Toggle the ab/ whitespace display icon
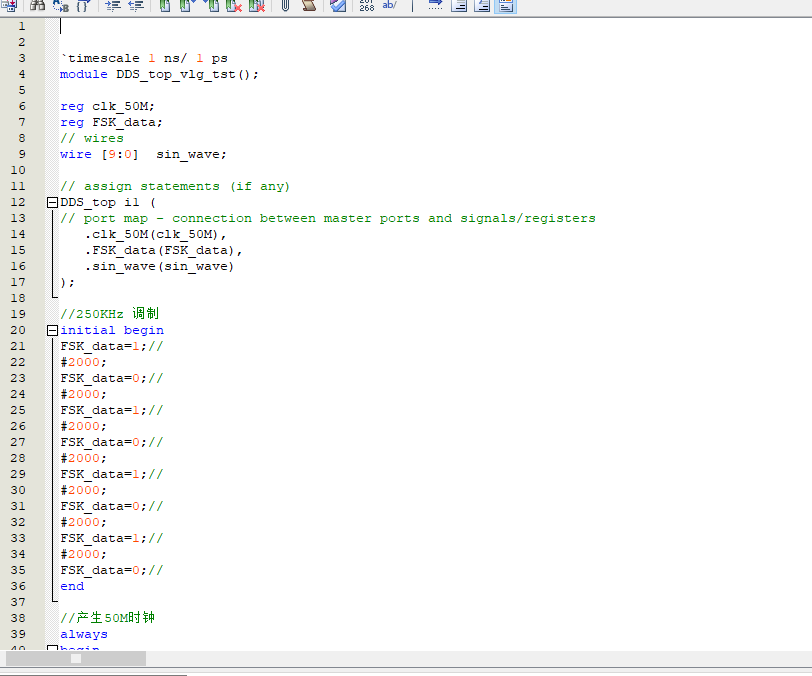 (389, 5)
